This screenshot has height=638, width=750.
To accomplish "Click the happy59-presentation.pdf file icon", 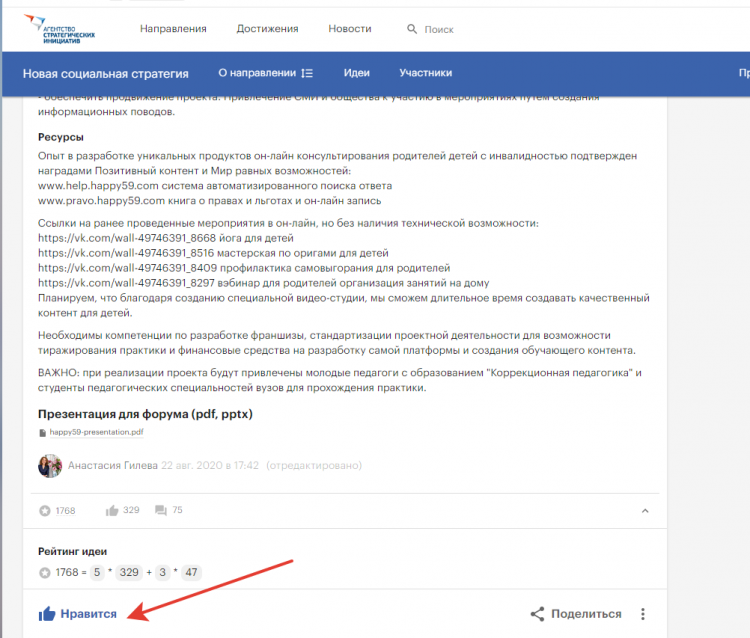I will [x=42, y=433].
